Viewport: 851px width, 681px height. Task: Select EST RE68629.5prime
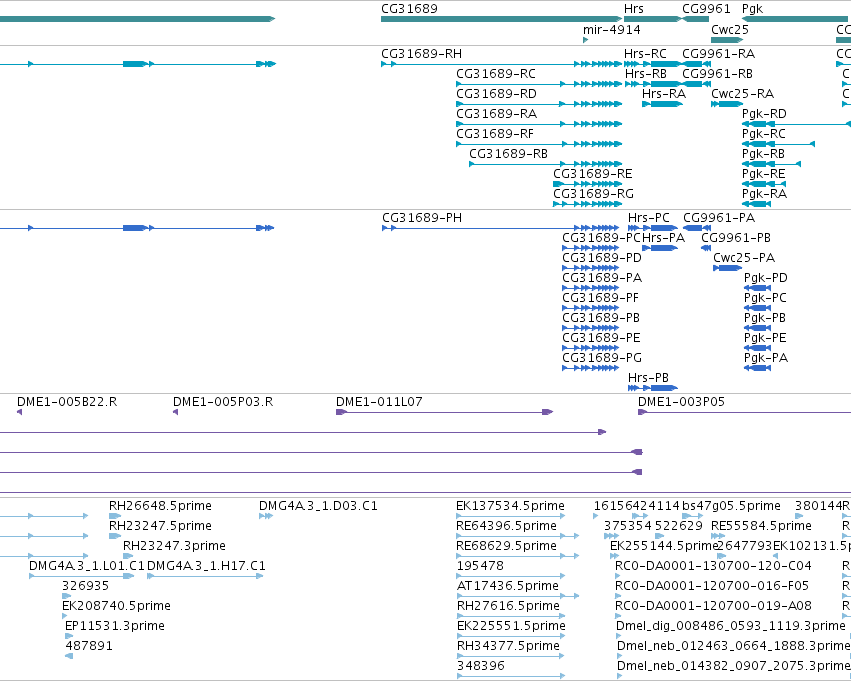(518, 556)
